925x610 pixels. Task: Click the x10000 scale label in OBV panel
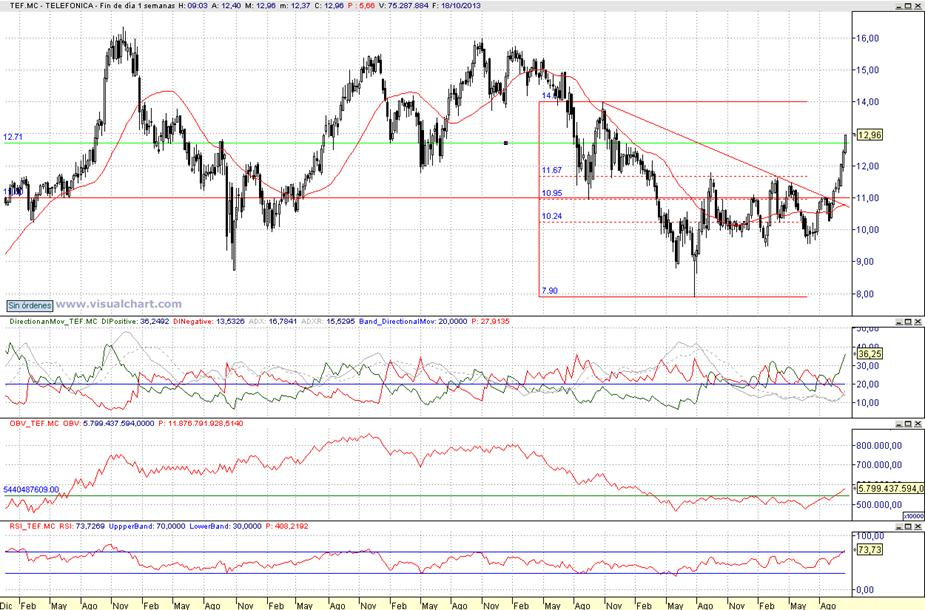pos(913,516)
